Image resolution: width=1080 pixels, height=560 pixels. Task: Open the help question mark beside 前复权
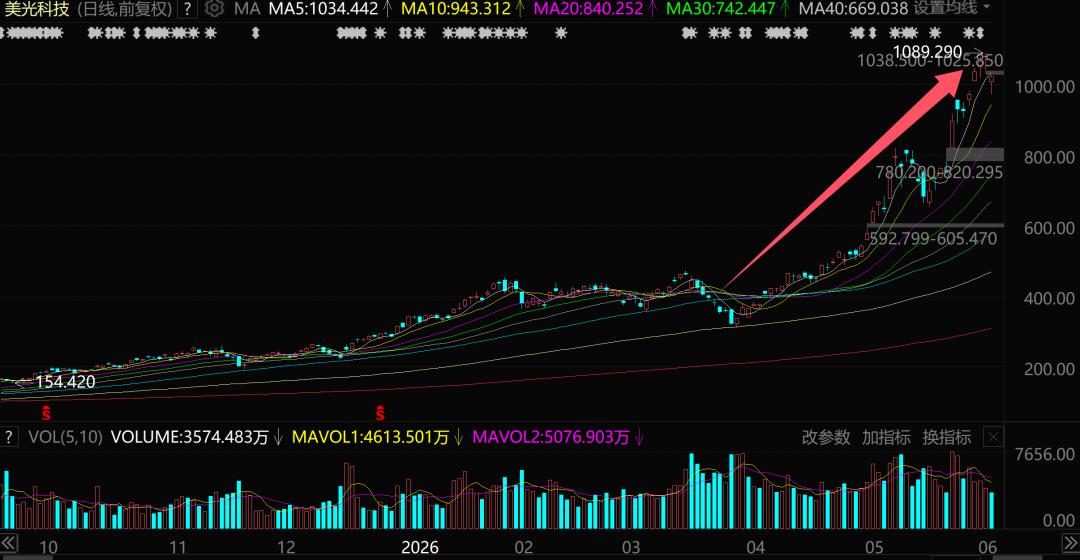point(187,9)
